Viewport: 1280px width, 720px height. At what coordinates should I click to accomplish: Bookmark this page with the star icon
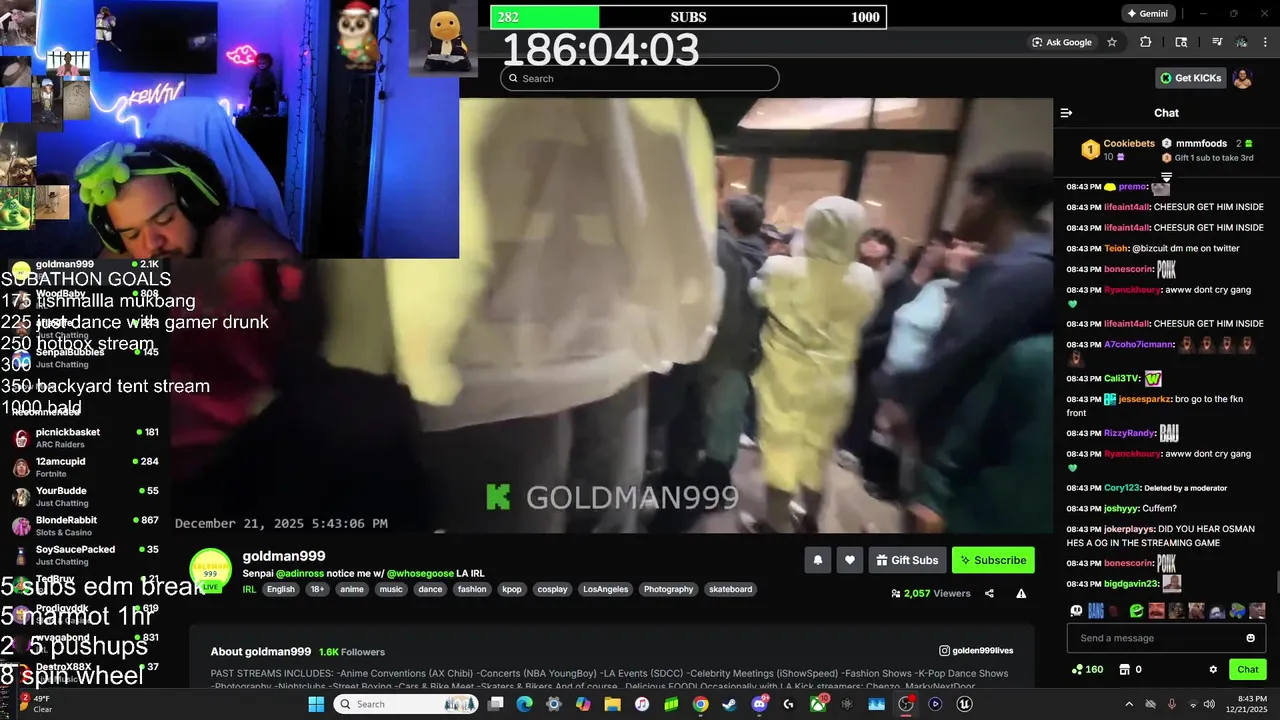point(1112,42)
